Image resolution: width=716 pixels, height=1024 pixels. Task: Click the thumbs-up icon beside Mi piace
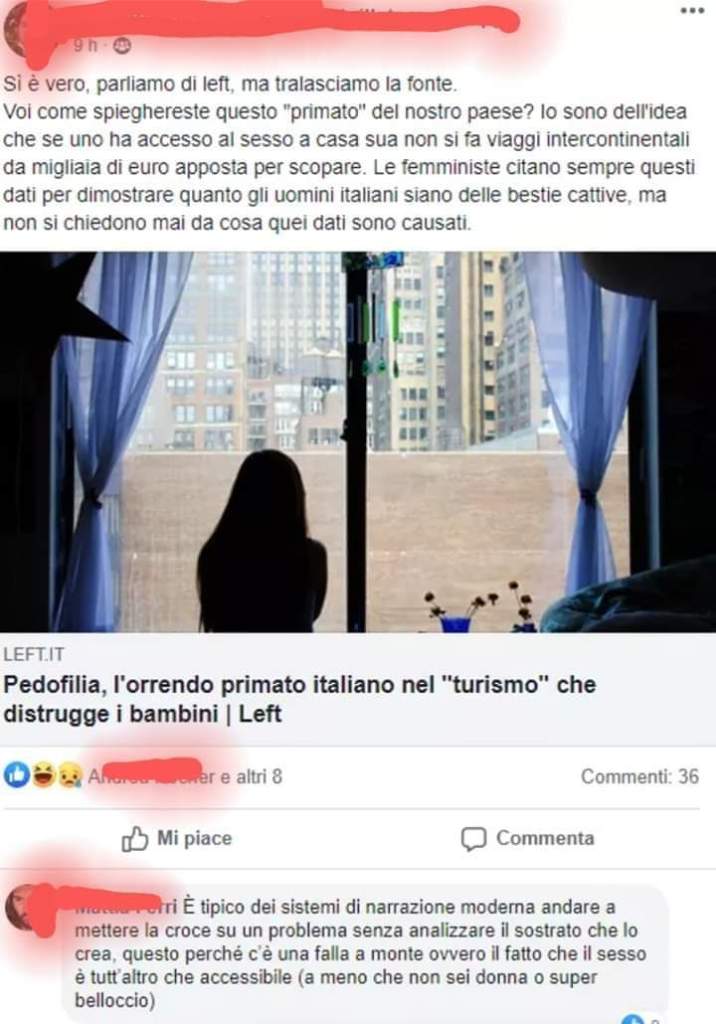coord(135,839)
